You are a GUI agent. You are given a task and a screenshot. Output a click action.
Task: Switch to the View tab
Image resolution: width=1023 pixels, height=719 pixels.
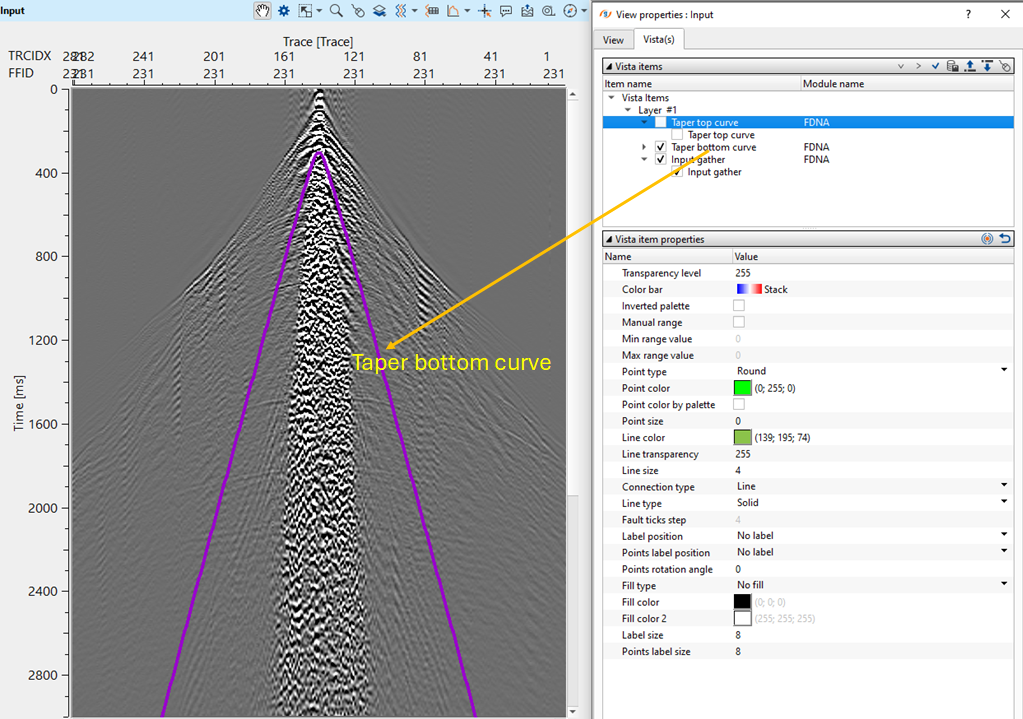click(613, 40)
